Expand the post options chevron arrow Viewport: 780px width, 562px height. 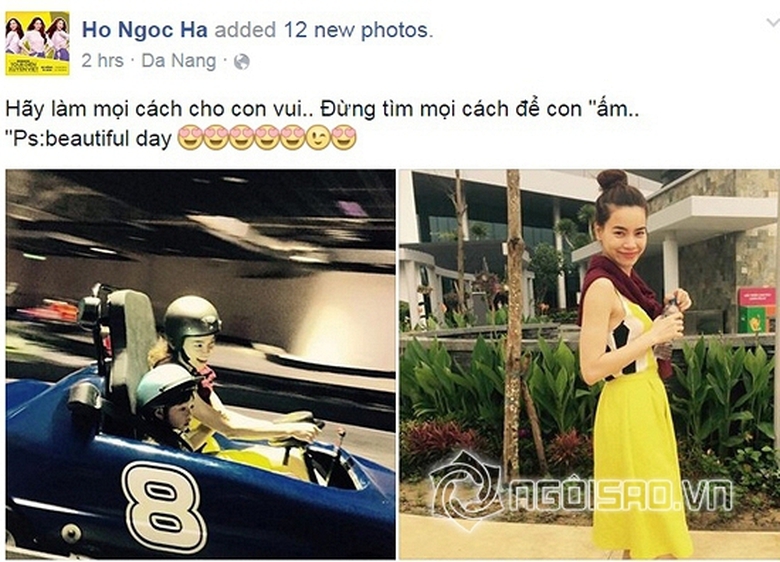point(773,21)
